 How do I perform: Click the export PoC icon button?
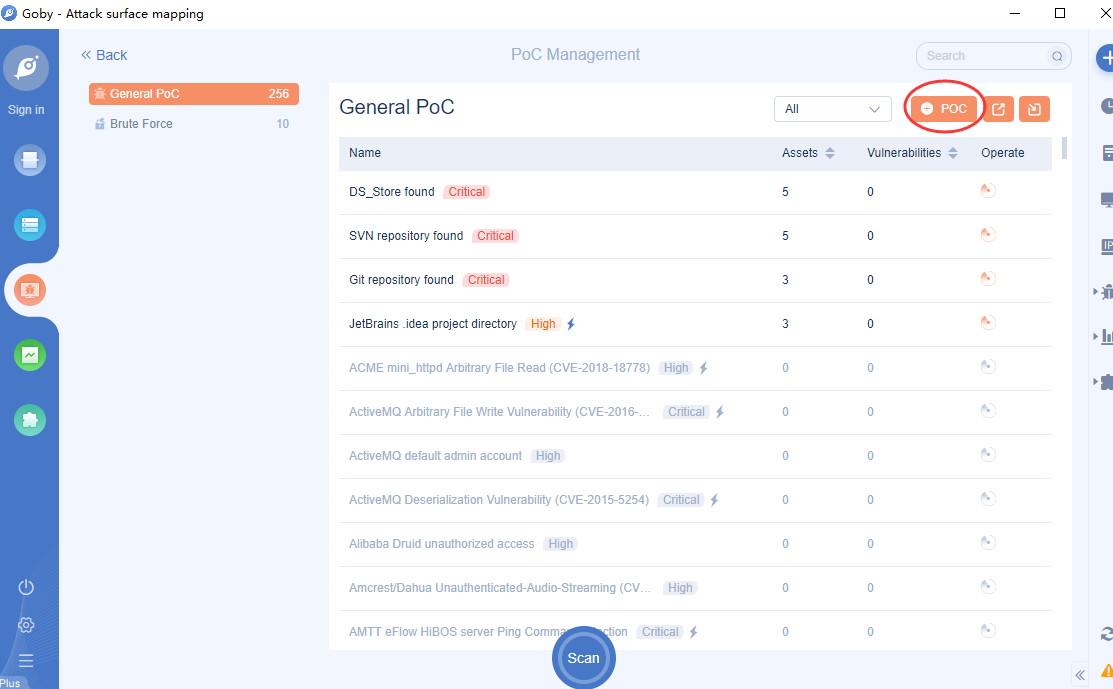point(999,109)
